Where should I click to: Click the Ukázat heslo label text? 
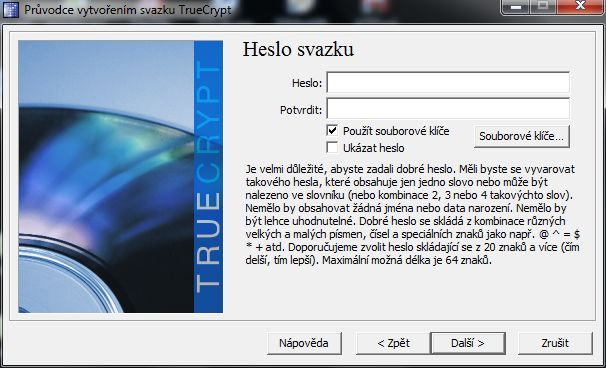[x=374, y=148]
